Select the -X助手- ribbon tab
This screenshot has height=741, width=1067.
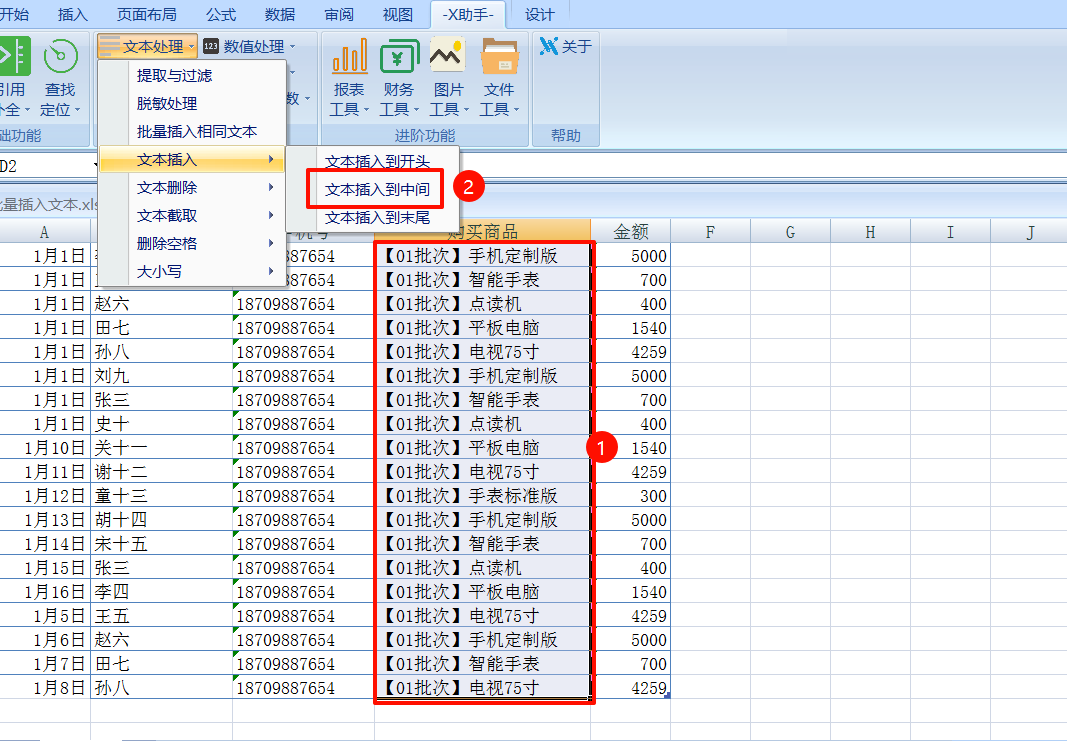[468, 14]
